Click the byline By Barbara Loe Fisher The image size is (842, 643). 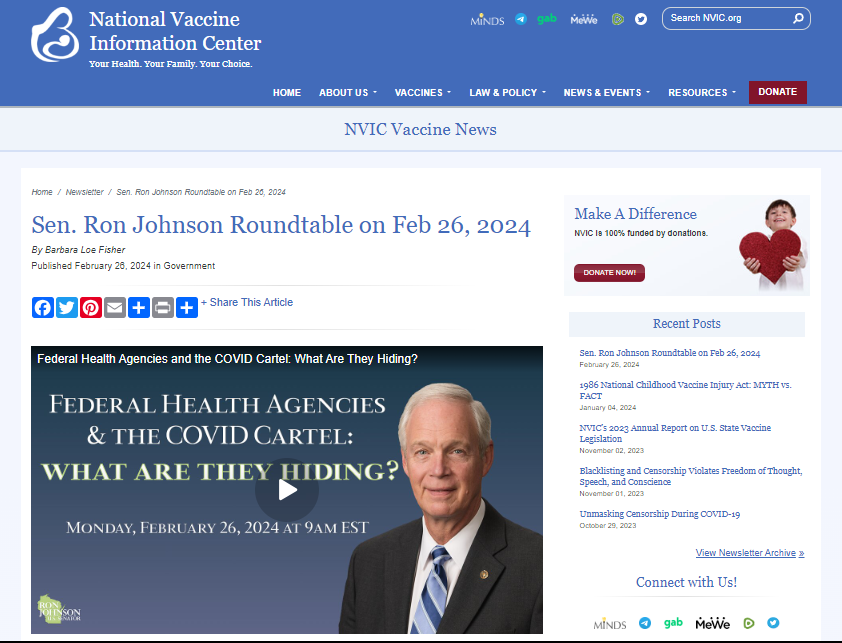(x=78, y=250)
